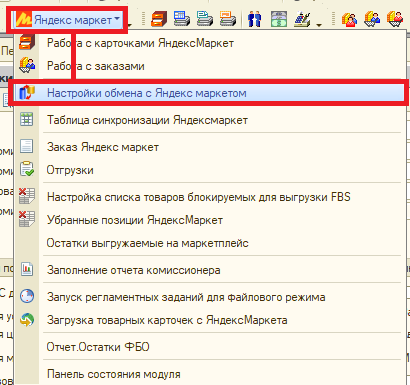
Task: Click the chart report icon beside Заполнение отчета
Action: pos(27,269)
